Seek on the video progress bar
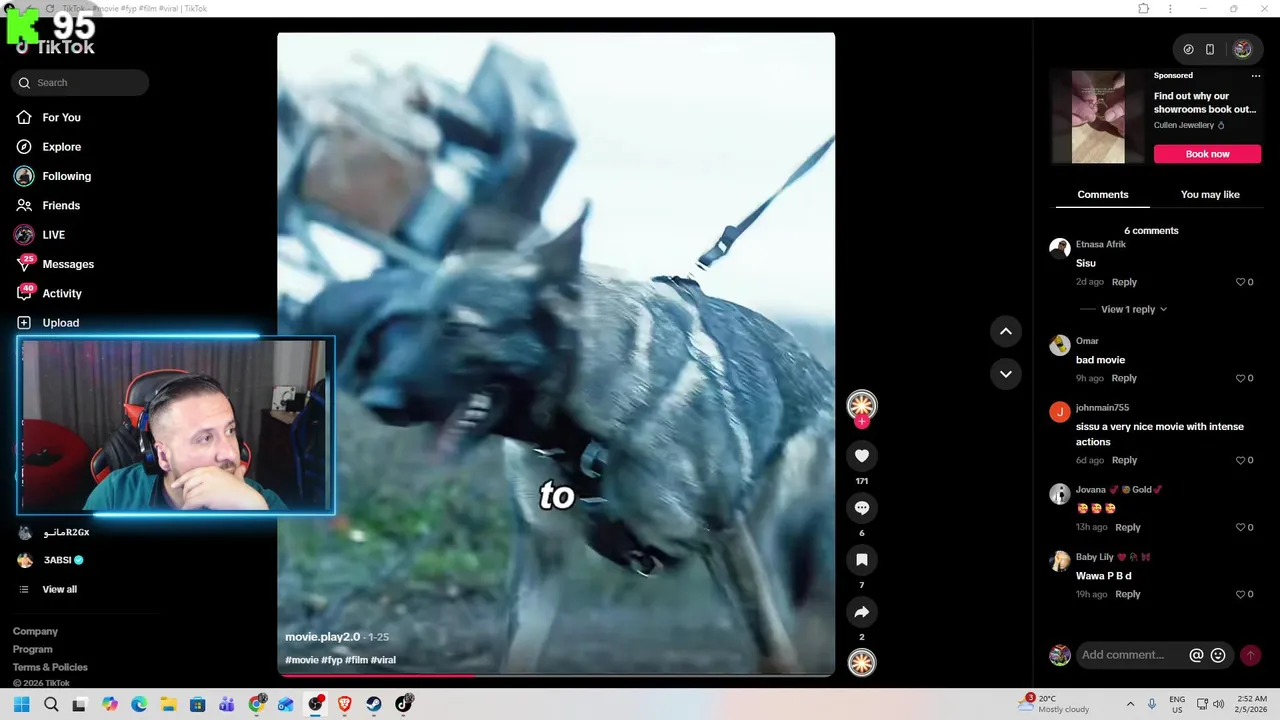 556,675
